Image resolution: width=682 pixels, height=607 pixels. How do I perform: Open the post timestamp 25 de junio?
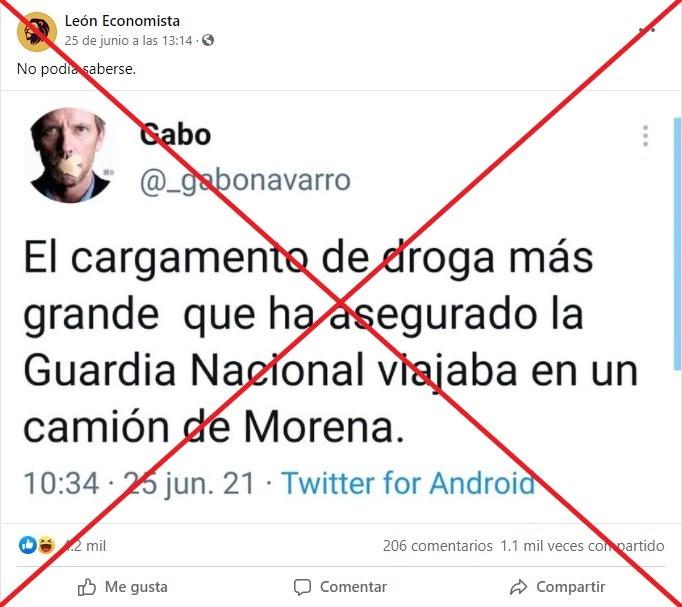point(128,40)
